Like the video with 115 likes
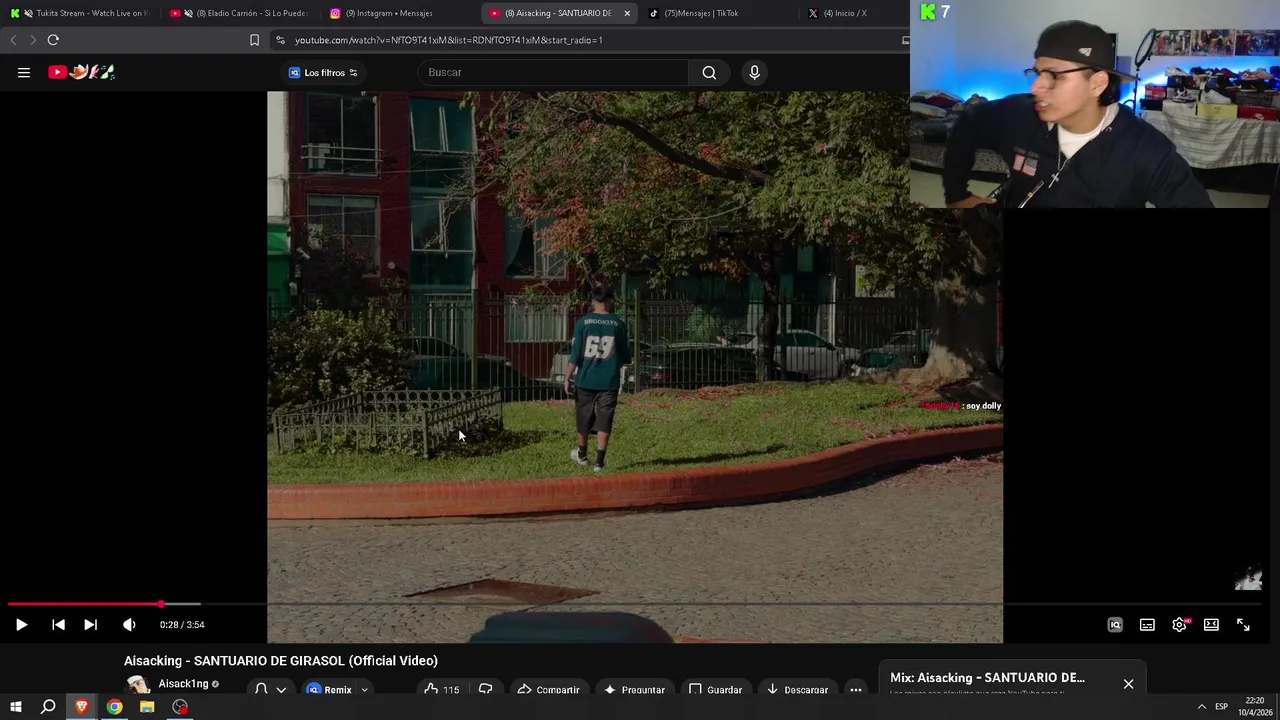Viewport: 1280px width, 720px height. point(441,689)
